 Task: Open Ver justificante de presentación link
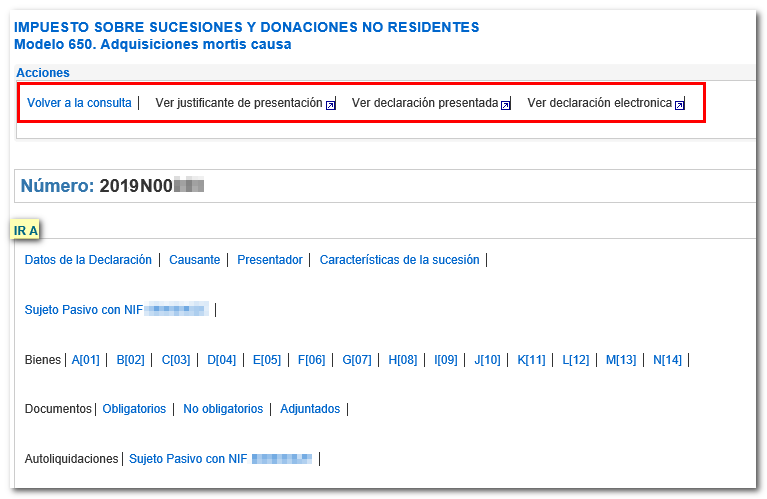[x=238, y=103]
